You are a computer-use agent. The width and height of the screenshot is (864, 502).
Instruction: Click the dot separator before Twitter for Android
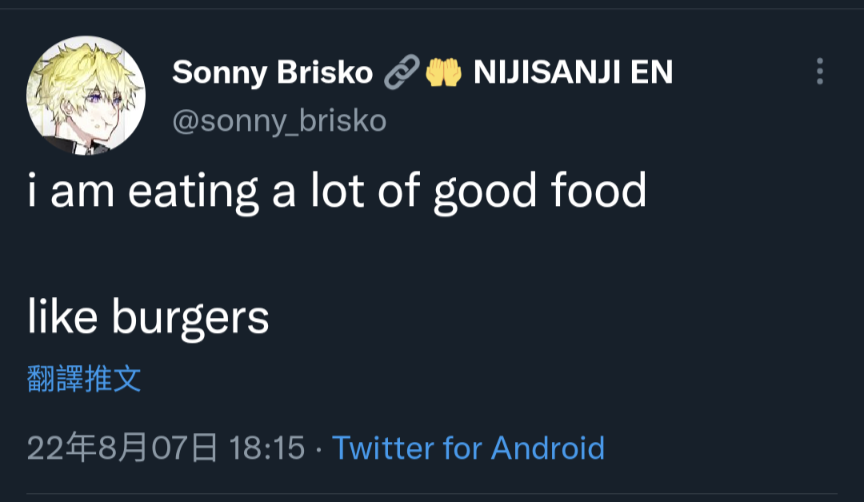(318, 449)
